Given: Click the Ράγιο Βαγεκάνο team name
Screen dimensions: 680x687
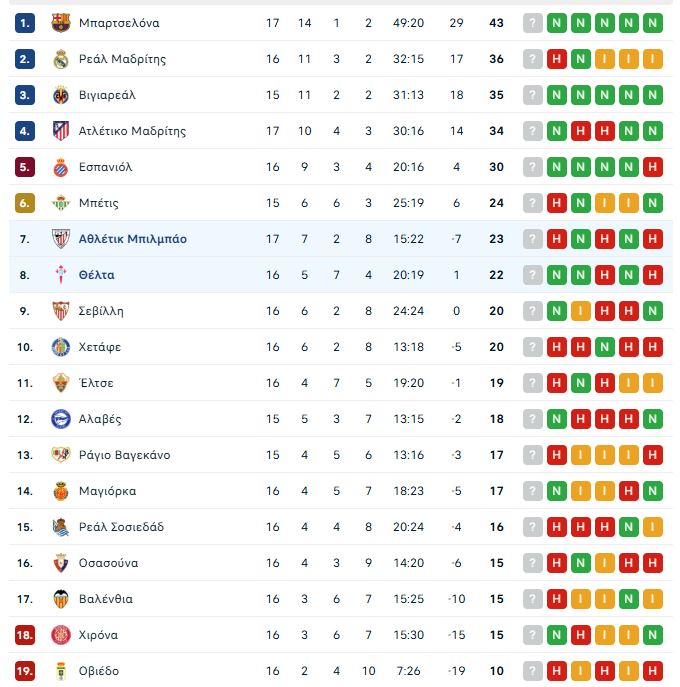Looking at the screenshot, I should point(124,455).
